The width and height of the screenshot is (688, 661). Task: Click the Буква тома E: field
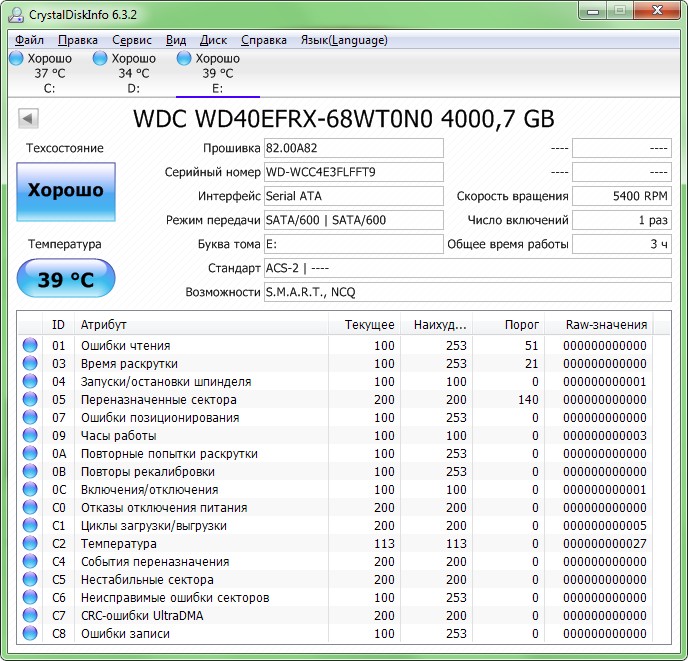354,244
